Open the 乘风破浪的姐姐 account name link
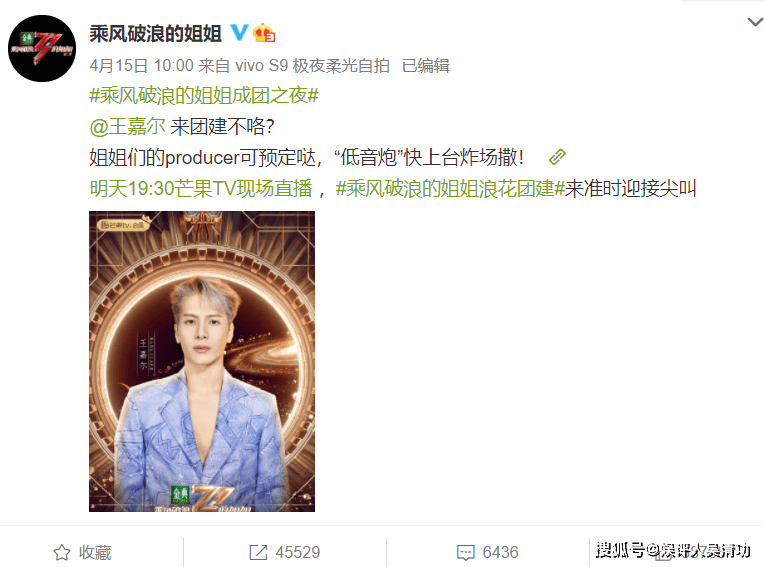Screen dimensions: 765x567 pyautogui.click(x=156, y=34)
